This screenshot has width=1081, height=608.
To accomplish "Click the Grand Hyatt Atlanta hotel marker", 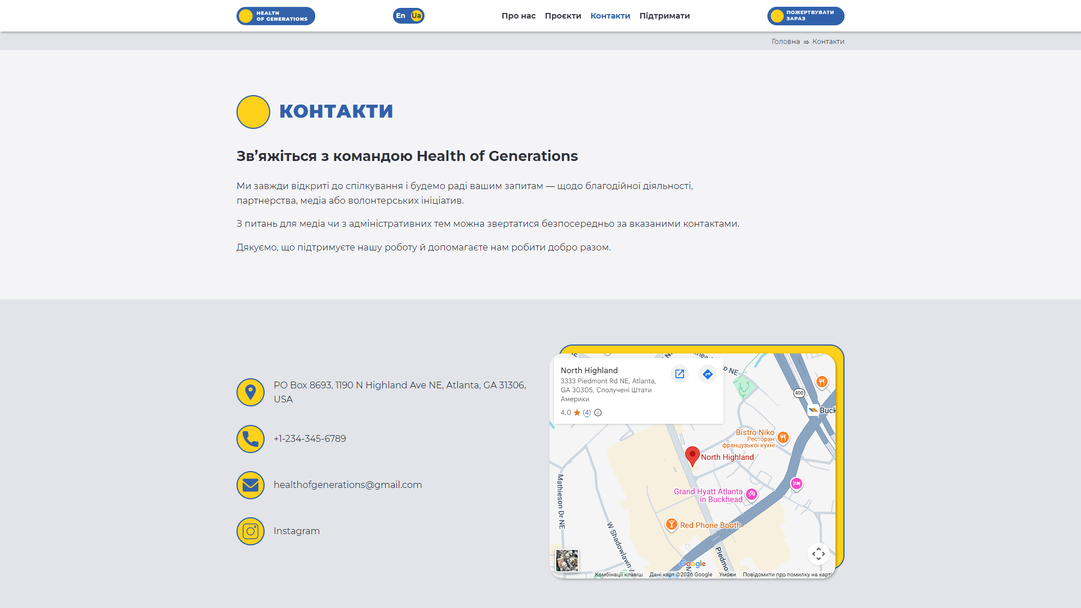I will 751,494.
